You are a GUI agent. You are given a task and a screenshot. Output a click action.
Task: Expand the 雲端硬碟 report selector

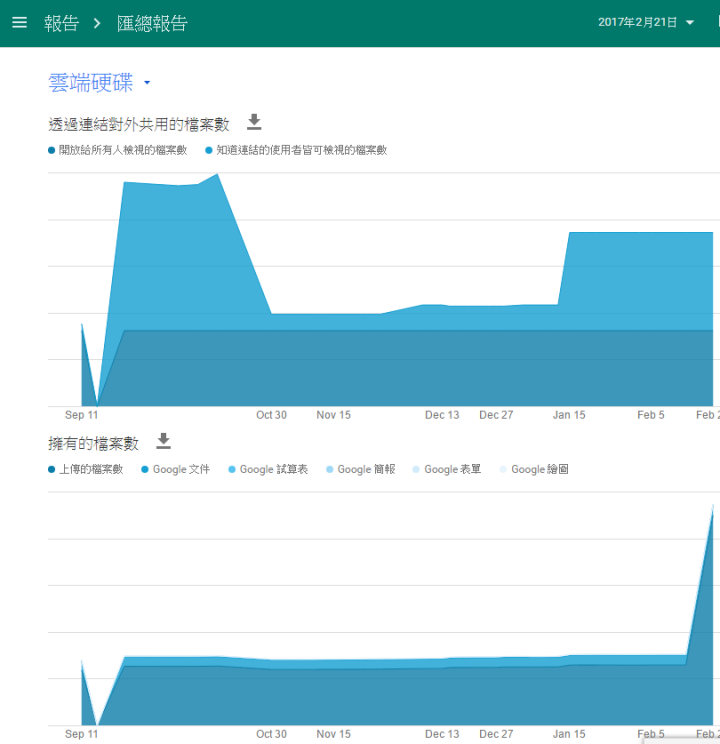[100, 83]
